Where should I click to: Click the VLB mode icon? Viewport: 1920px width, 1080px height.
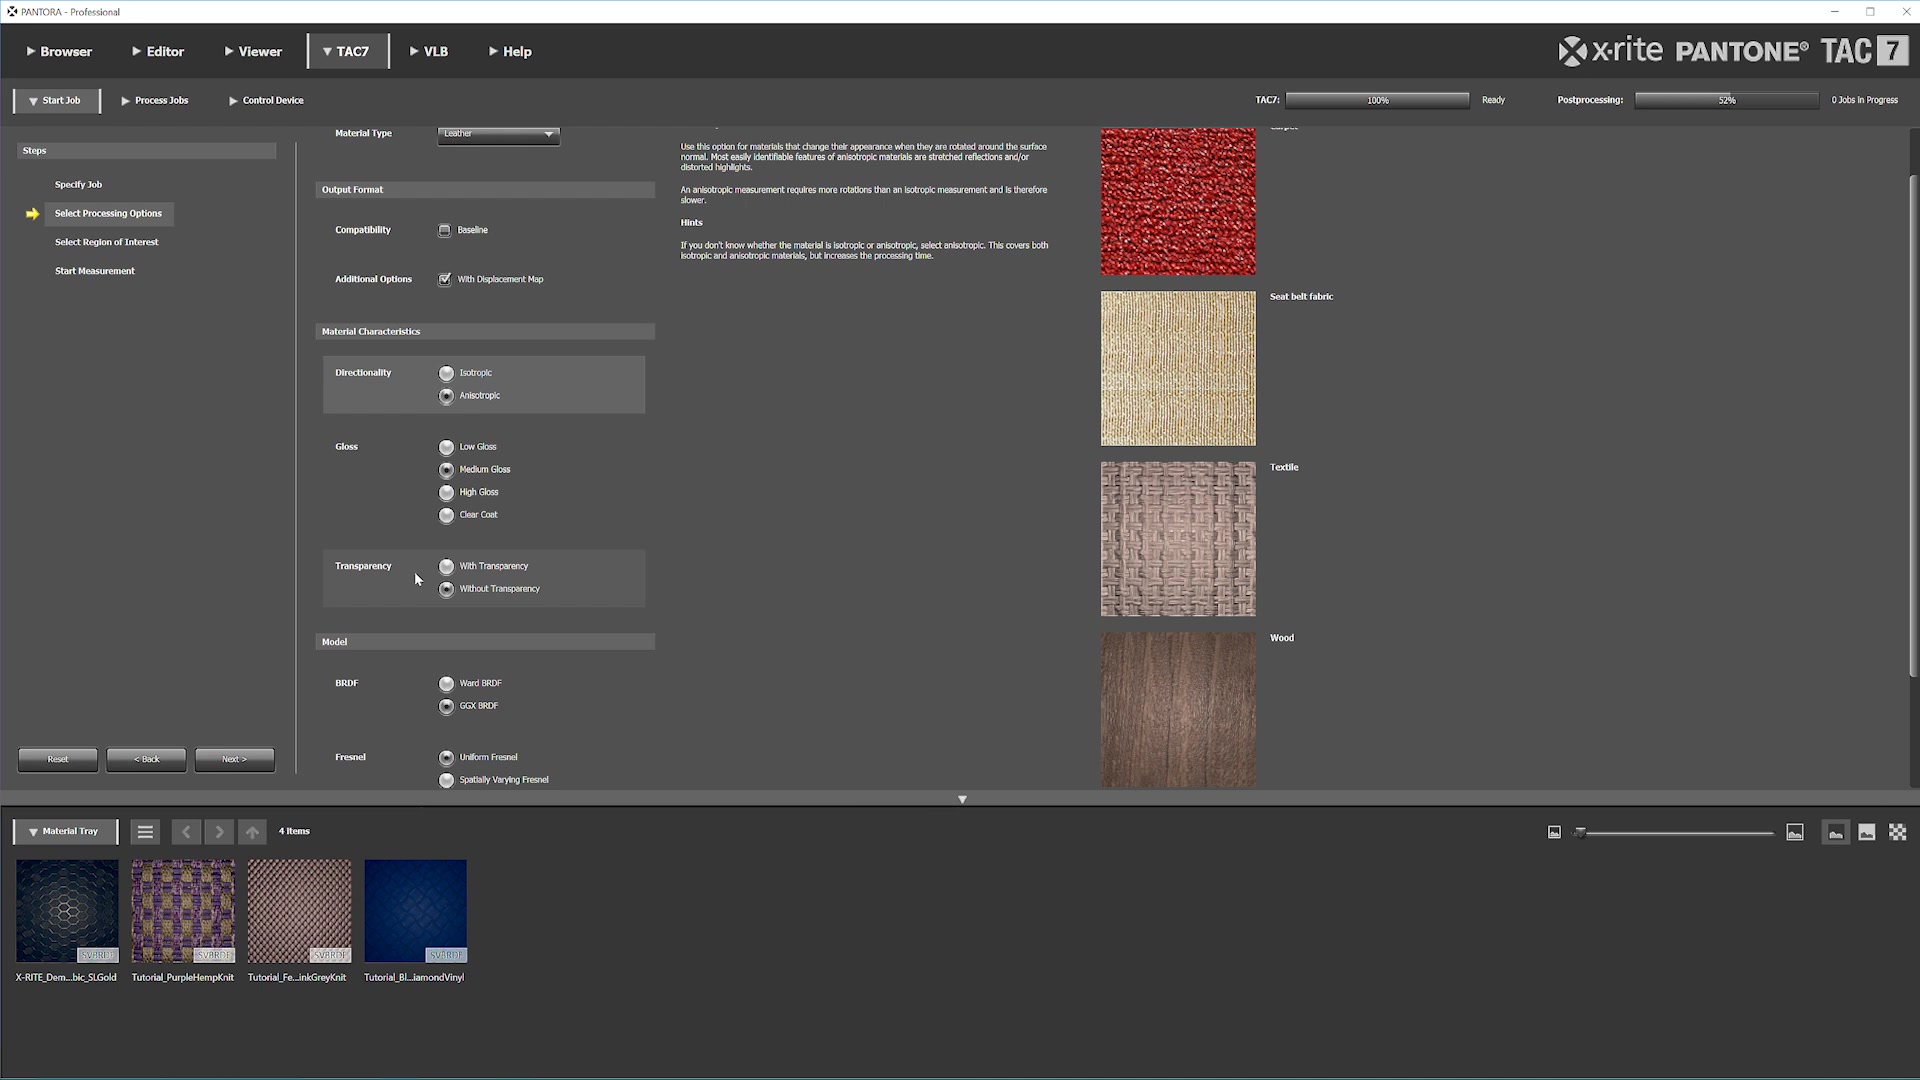tap(415, 51)
